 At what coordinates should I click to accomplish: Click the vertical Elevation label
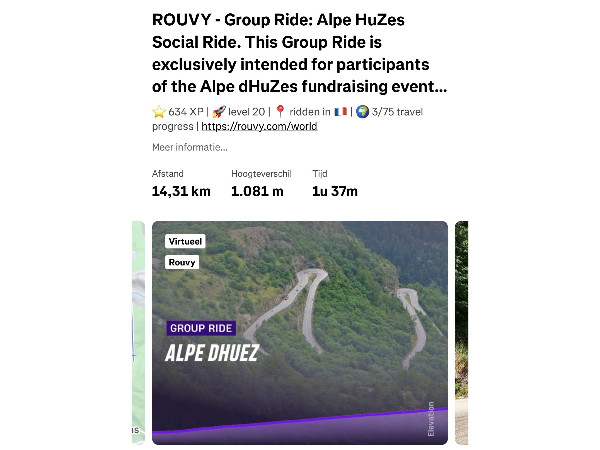point(431,418)
